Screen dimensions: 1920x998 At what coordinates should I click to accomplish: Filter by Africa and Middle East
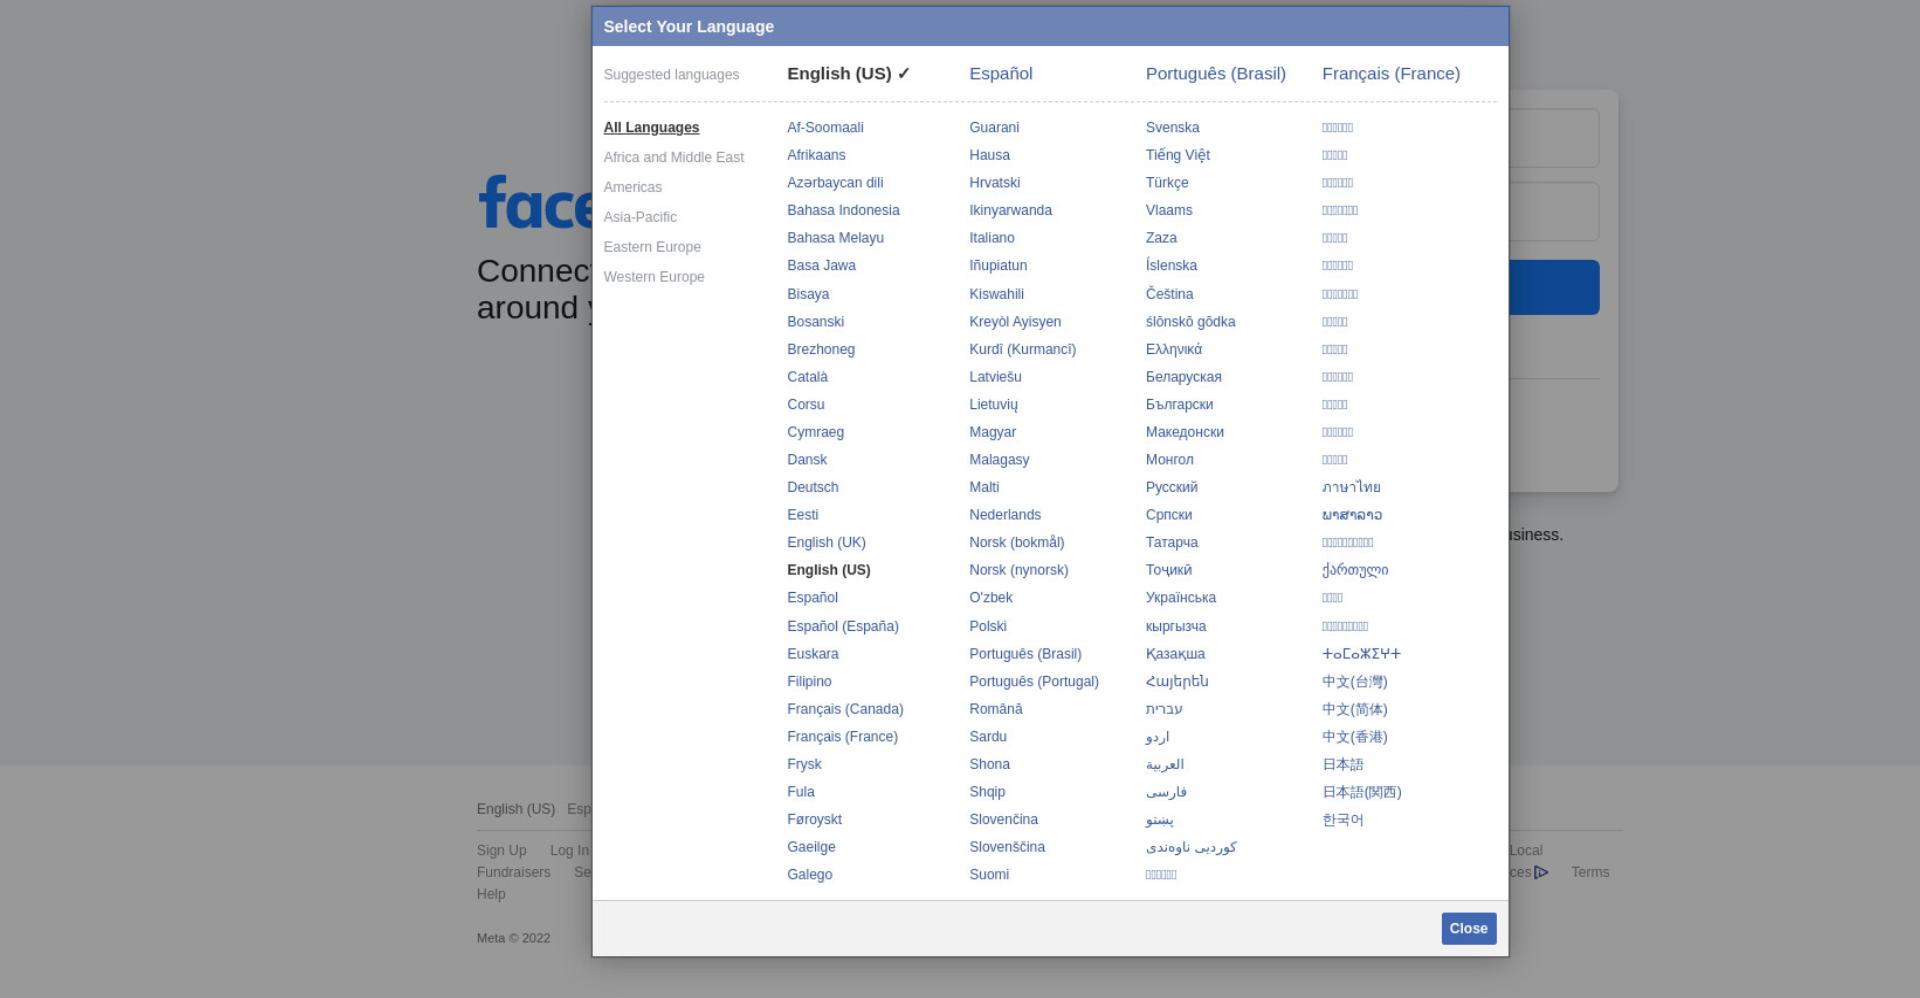[x=673, y=157]
